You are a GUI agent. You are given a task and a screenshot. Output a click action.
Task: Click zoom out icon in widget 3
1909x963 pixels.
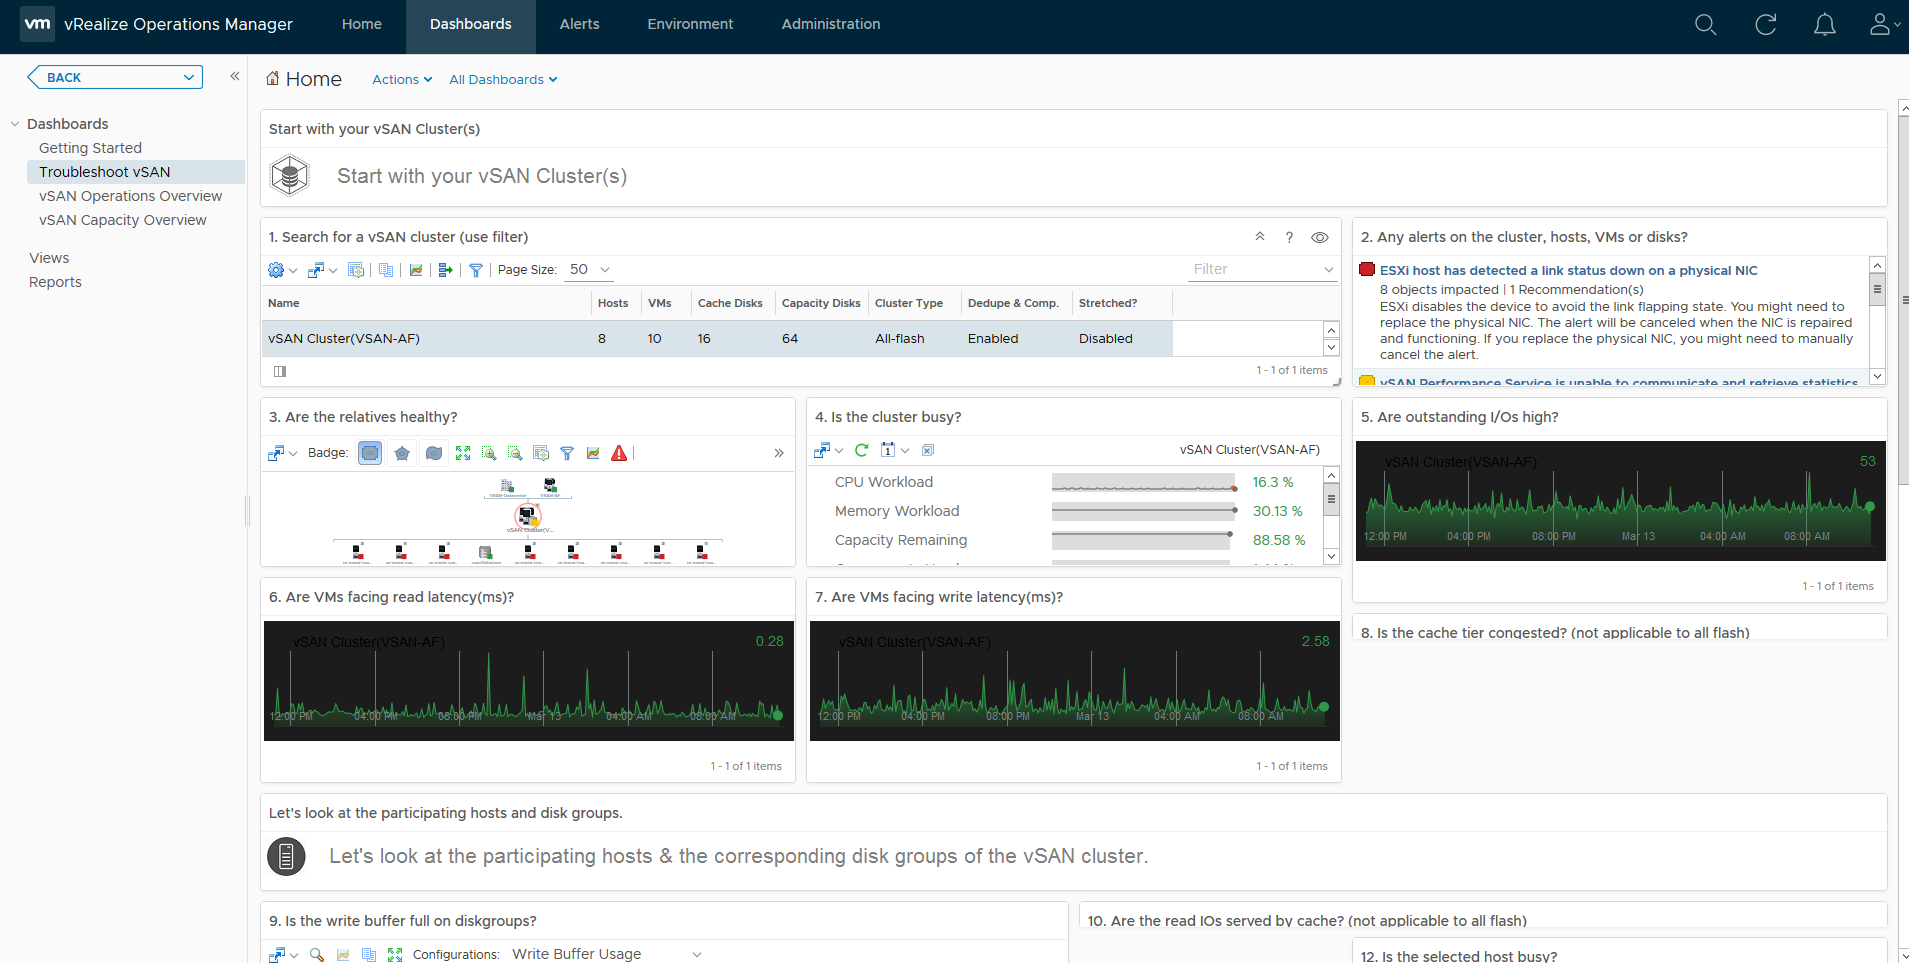point(515,453)
